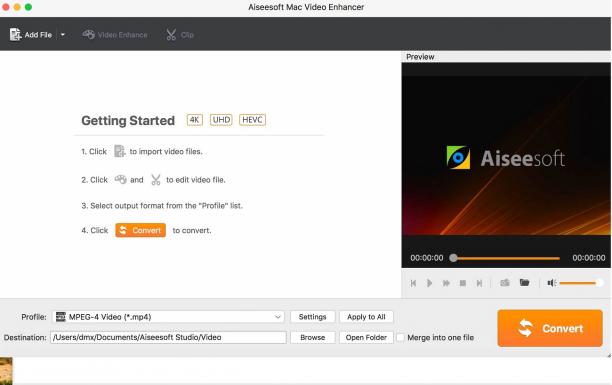This screenshot has height=385, width=612.
Task: Close the window with the red button
Action: coord(5,7)
